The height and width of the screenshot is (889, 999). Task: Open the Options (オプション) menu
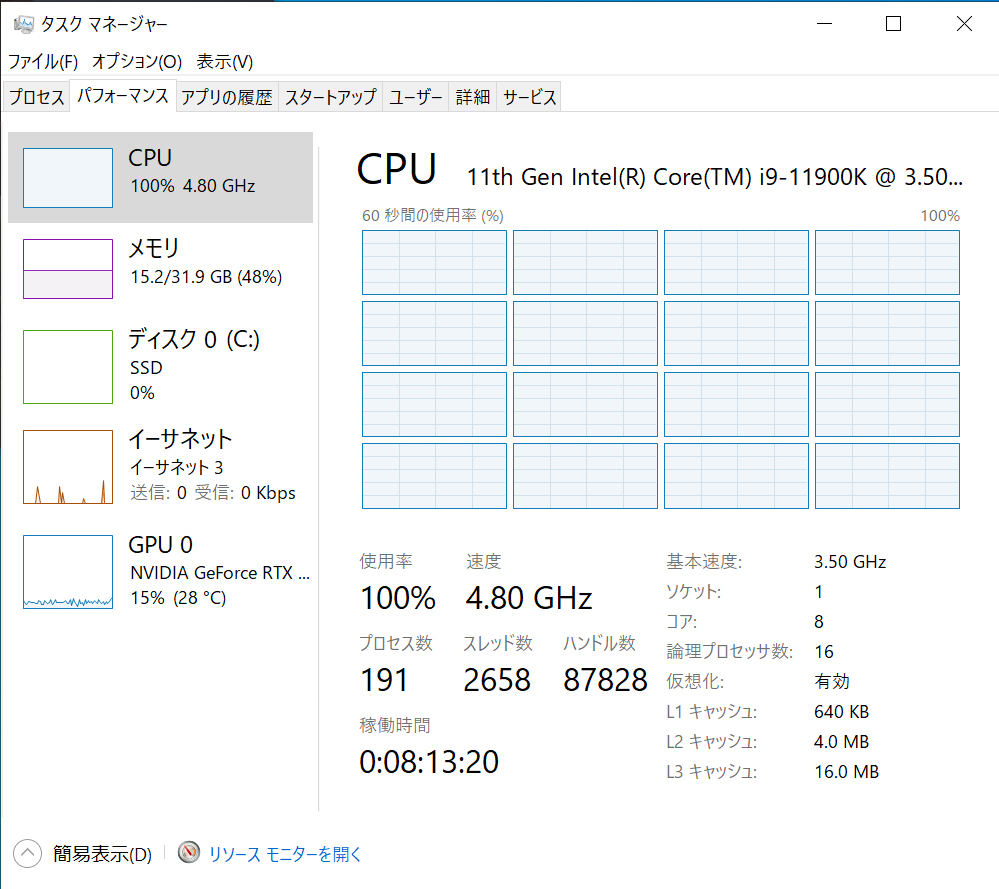pyautogui.click(x=137, y=62)
